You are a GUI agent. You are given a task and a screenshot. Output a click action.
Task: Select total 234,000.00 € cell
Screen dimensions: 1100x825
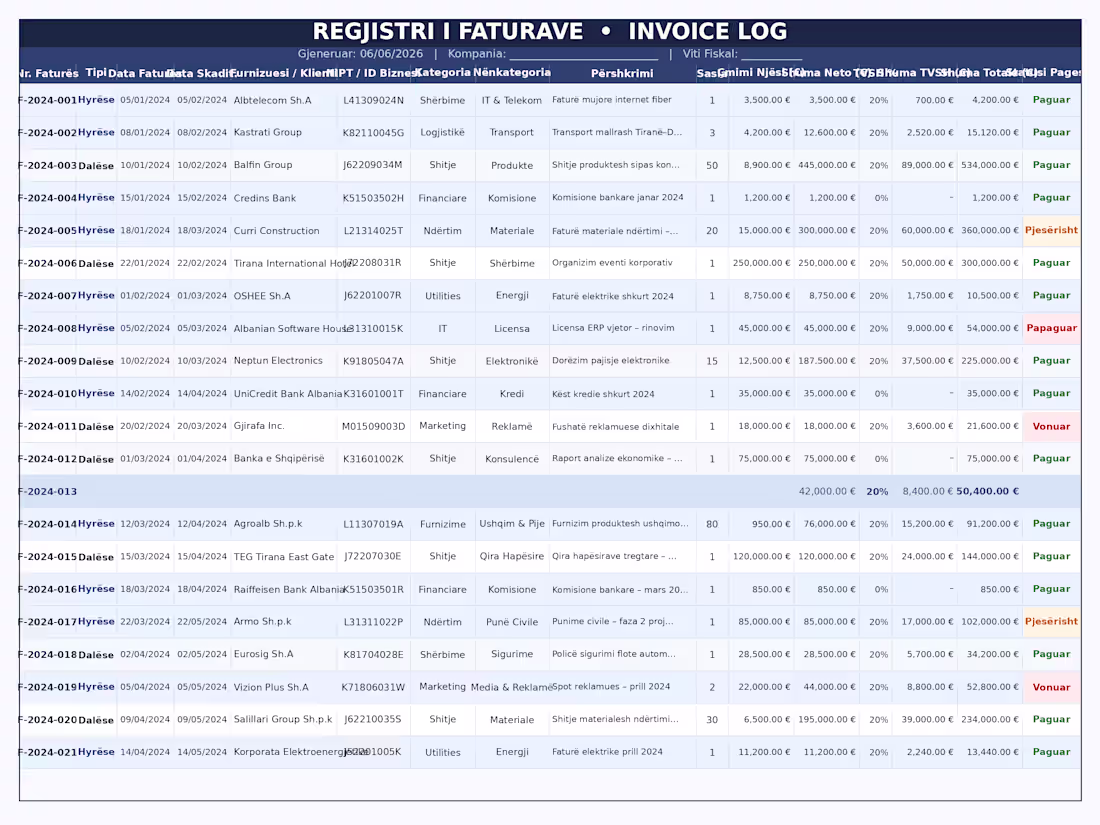tap(990, 719)
